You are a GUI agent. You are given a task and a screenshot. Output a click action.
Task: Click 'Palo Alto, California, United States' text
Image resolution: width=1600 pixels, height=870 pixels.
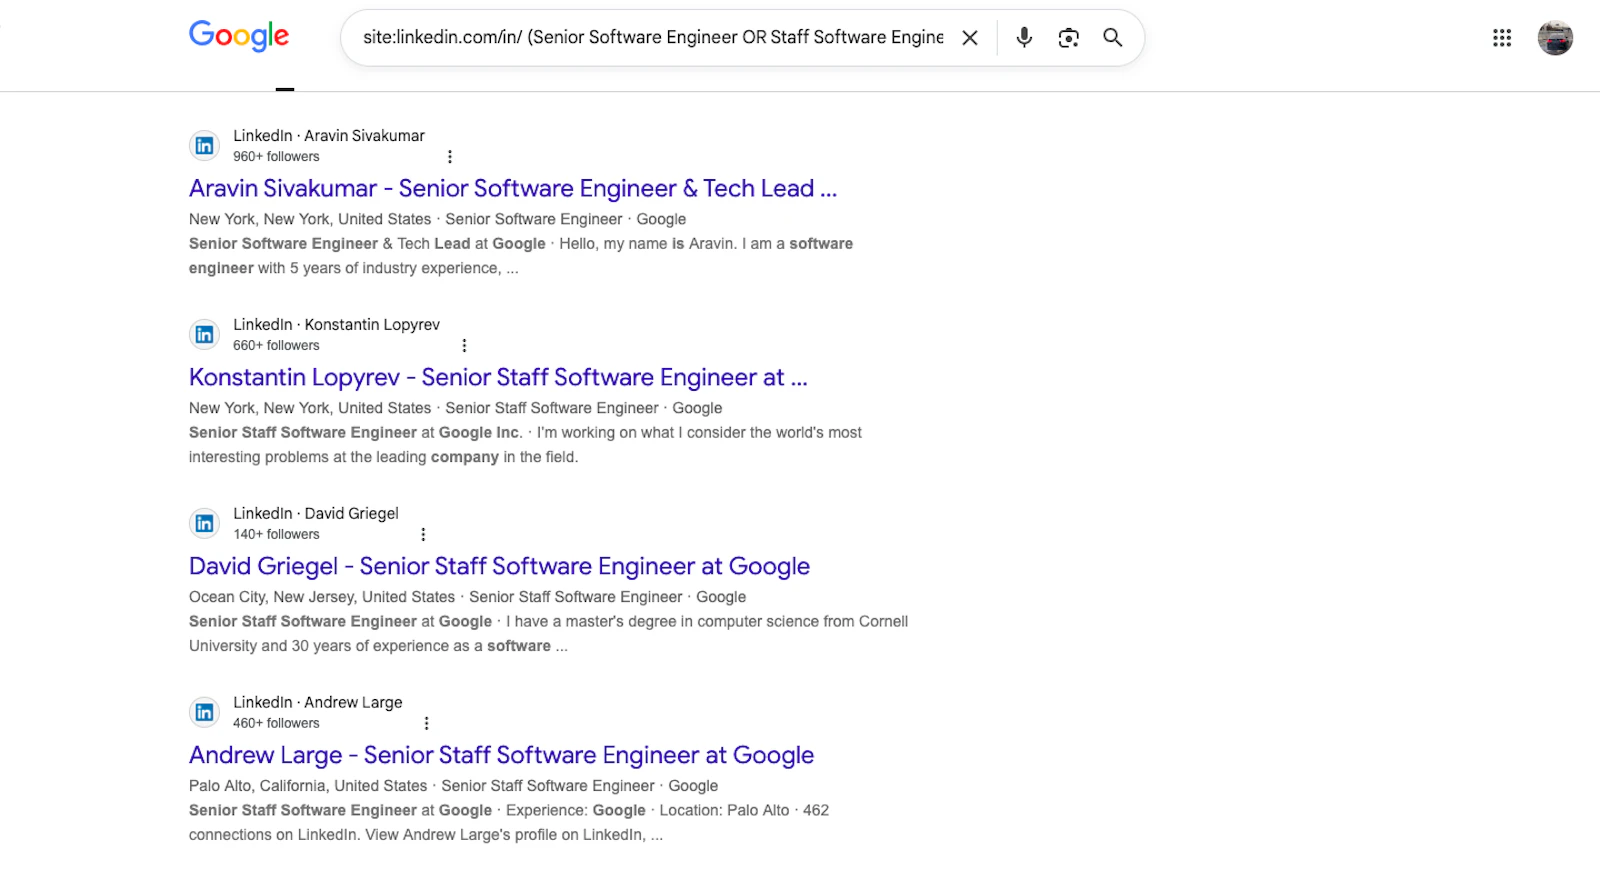[x=308, y=786]
